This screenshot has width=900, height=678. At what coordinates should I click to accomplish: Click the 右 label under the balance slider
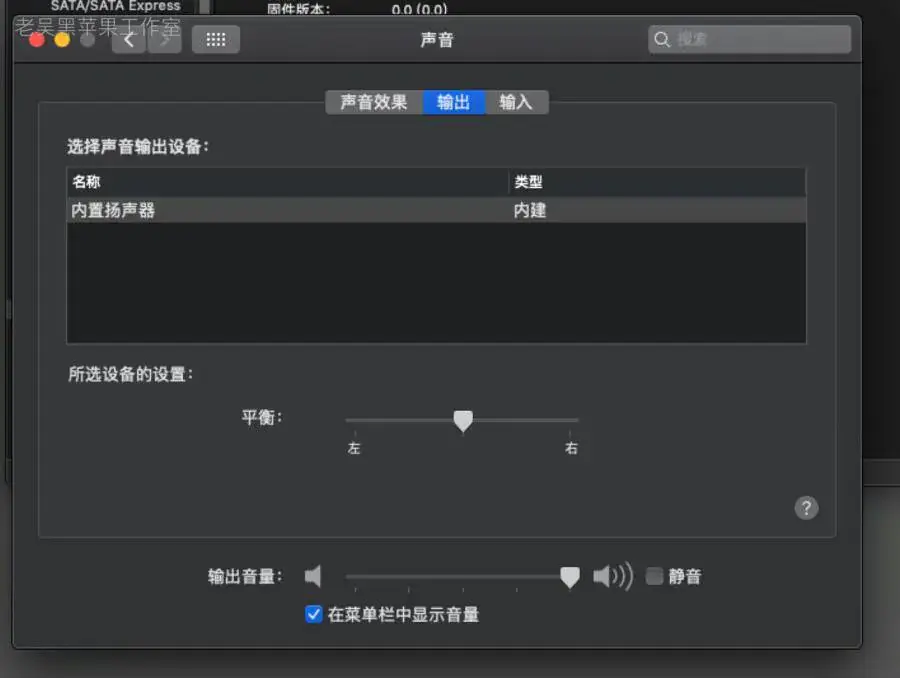click(x=571, y=448)
